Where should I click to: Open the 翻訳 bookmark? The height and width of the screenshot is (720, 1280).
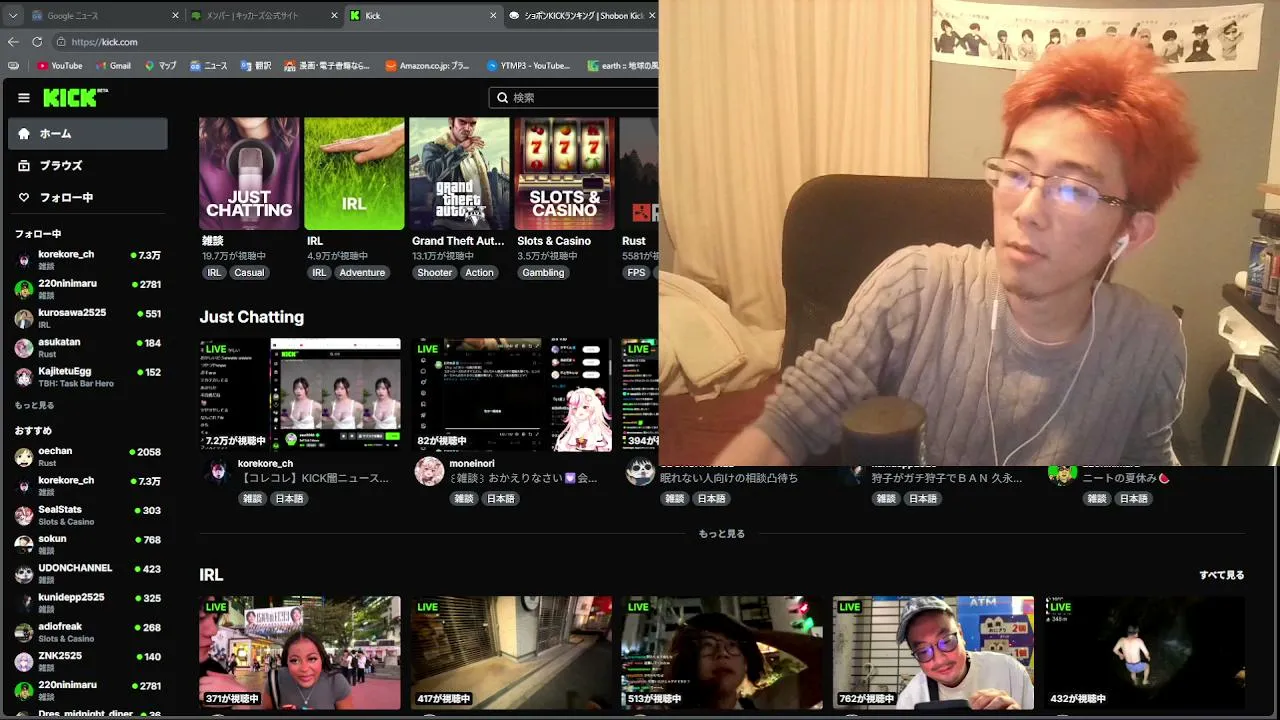[256, 66]
